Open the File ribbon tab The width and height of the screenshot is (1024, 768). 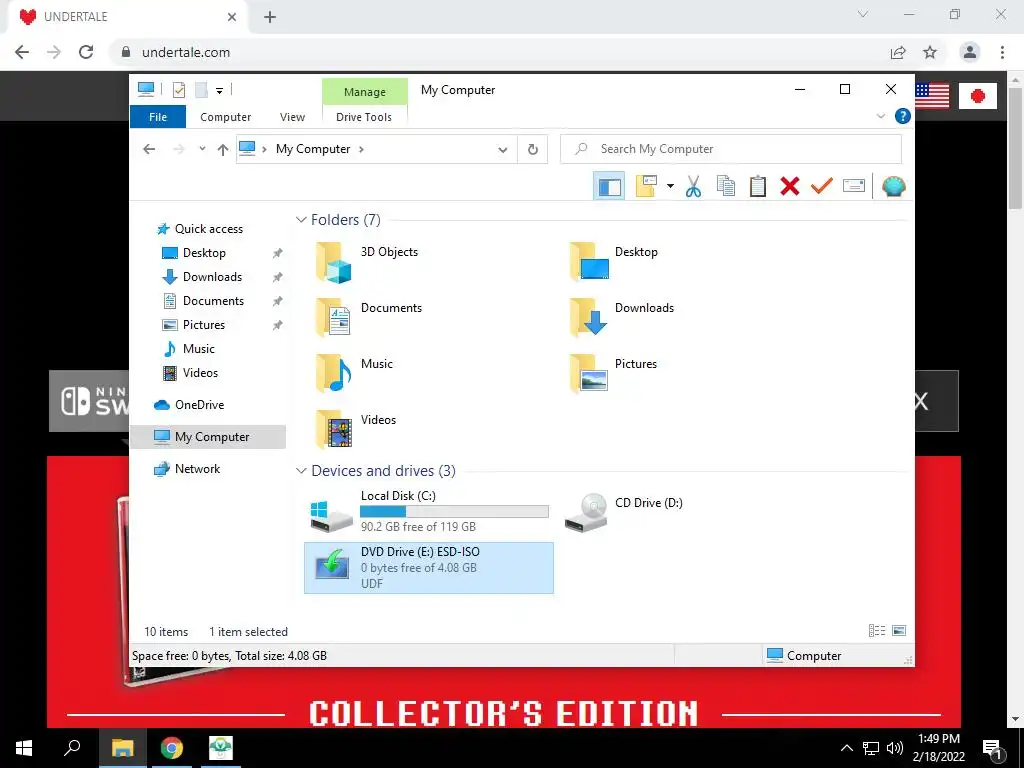pyautogui.click(x=158, y=117)
